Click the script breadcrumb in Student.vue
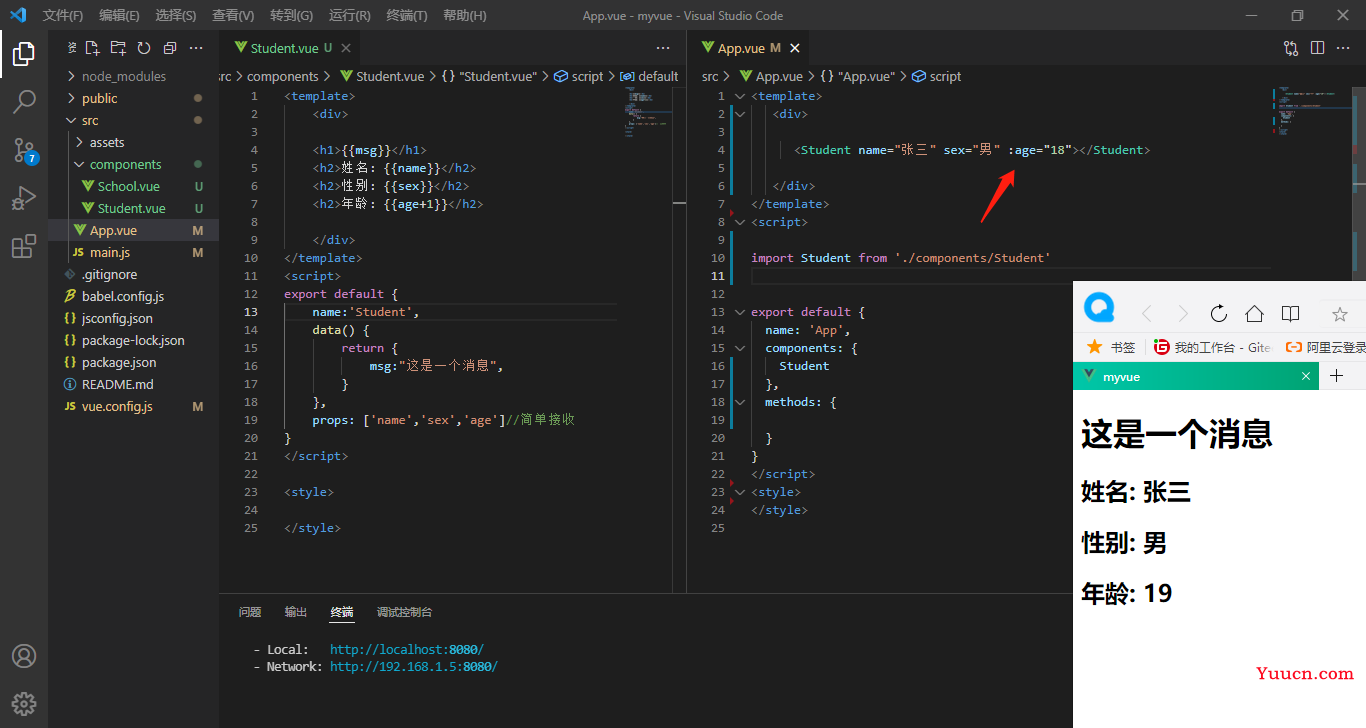 (579, 76)
